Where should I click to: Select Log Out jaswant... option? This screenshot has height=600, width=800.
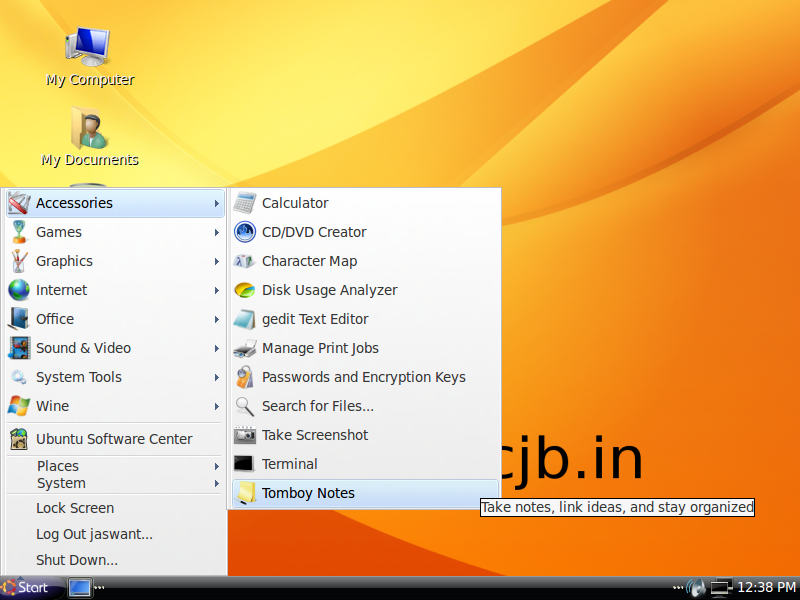pos(115,534)
